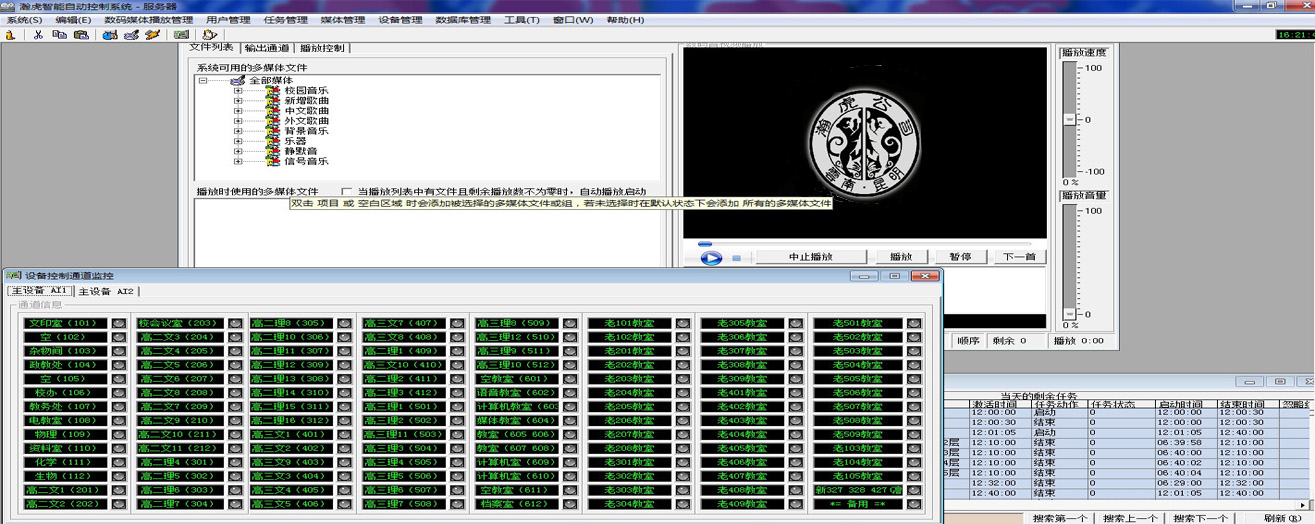Click the Copy icon in the toolbar
The width and height of the screenshot is (1315, 524).
click(x=59, y=35)
